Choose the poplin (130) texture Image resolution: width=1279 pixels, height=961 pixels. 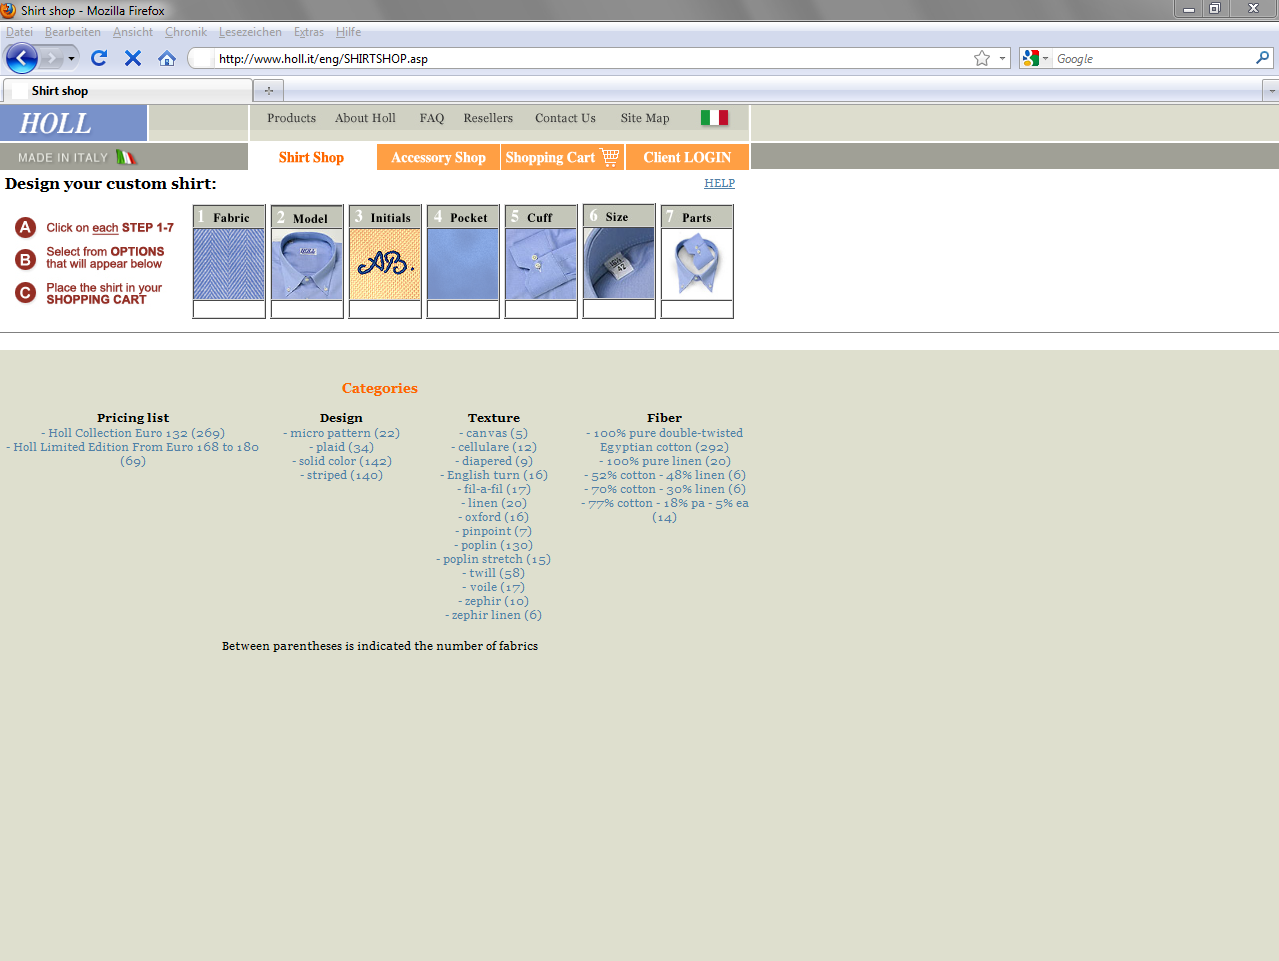click(493, 545)
